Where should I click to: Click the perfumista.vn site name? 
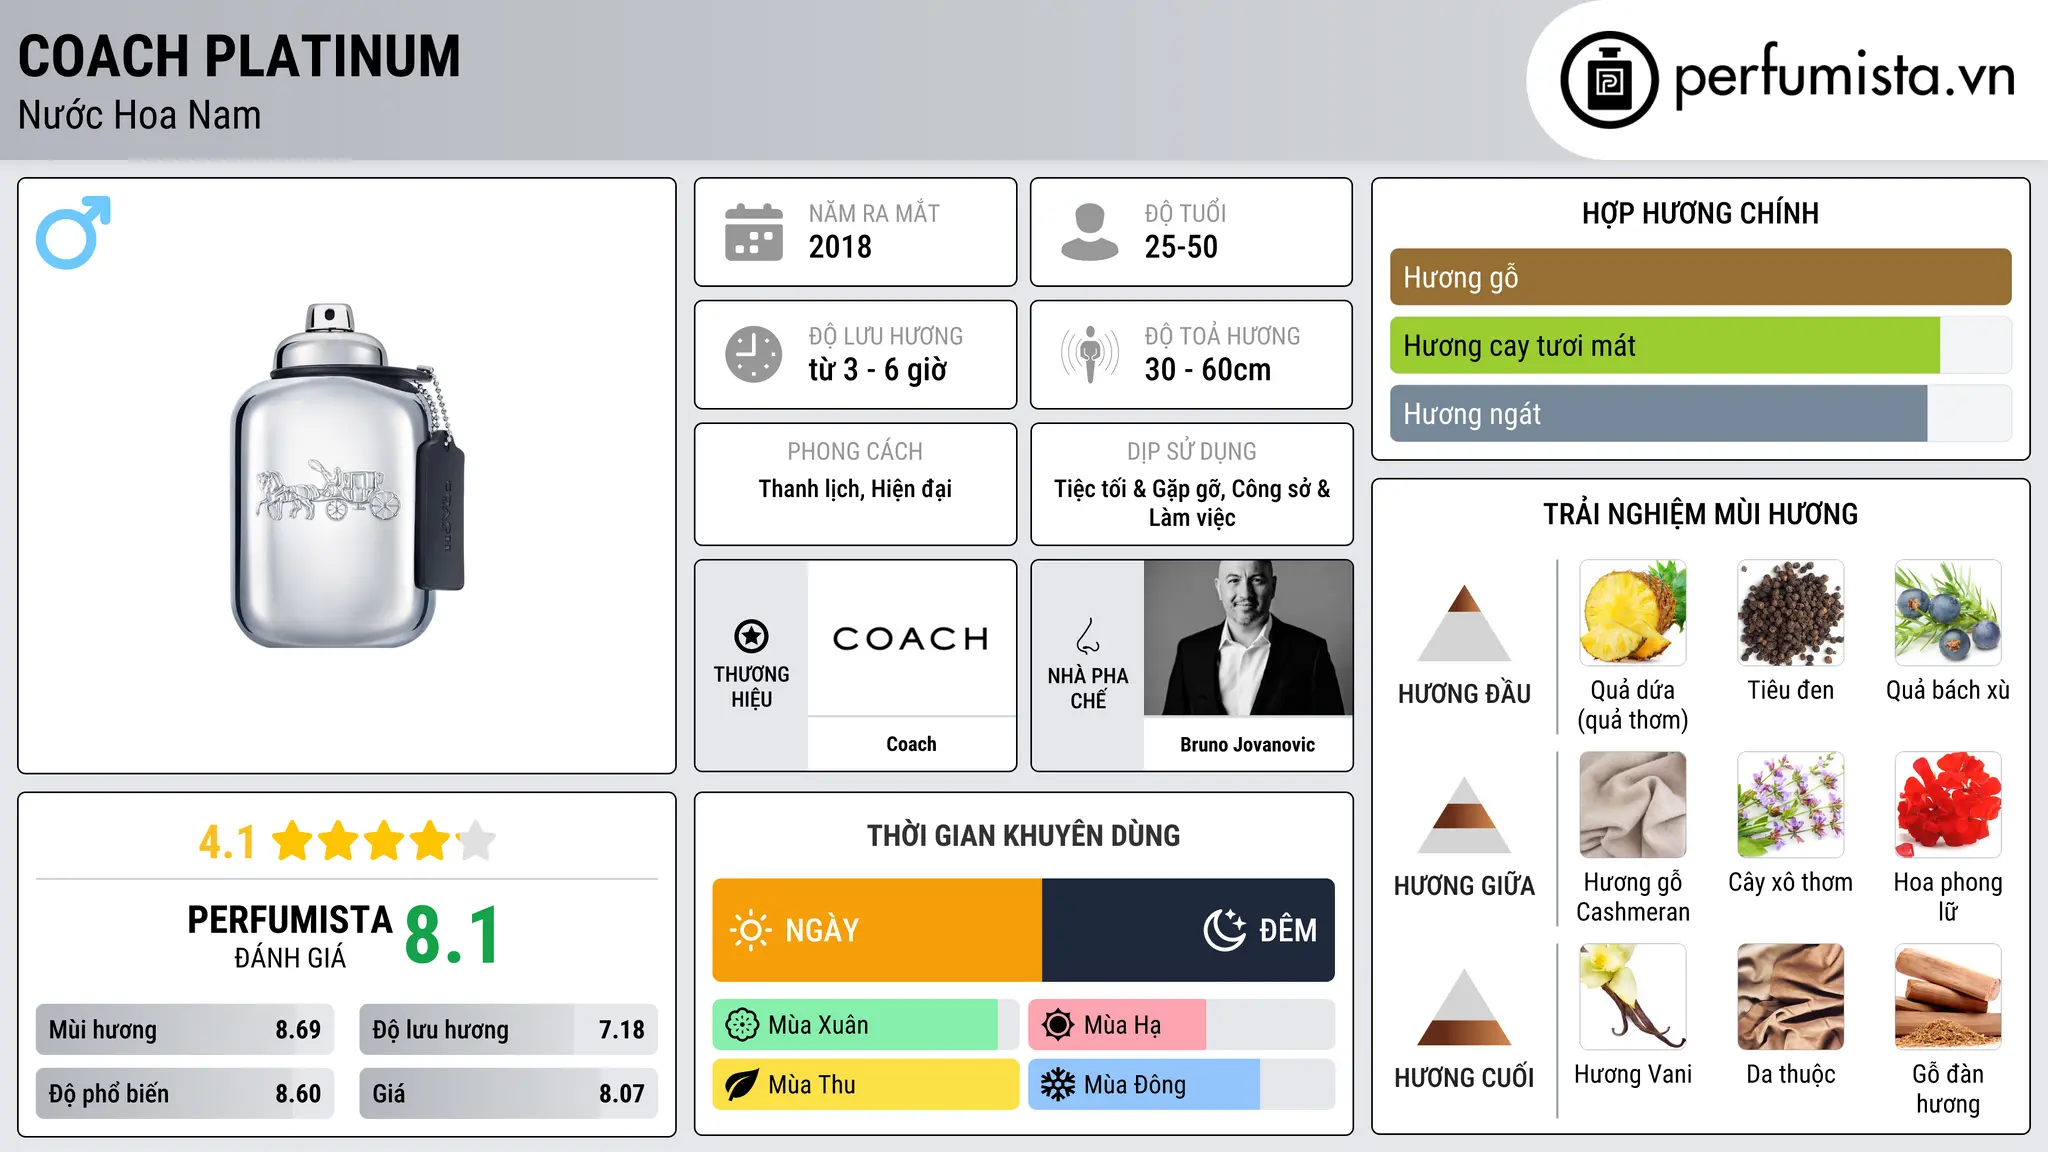[x=1844, y=76]
